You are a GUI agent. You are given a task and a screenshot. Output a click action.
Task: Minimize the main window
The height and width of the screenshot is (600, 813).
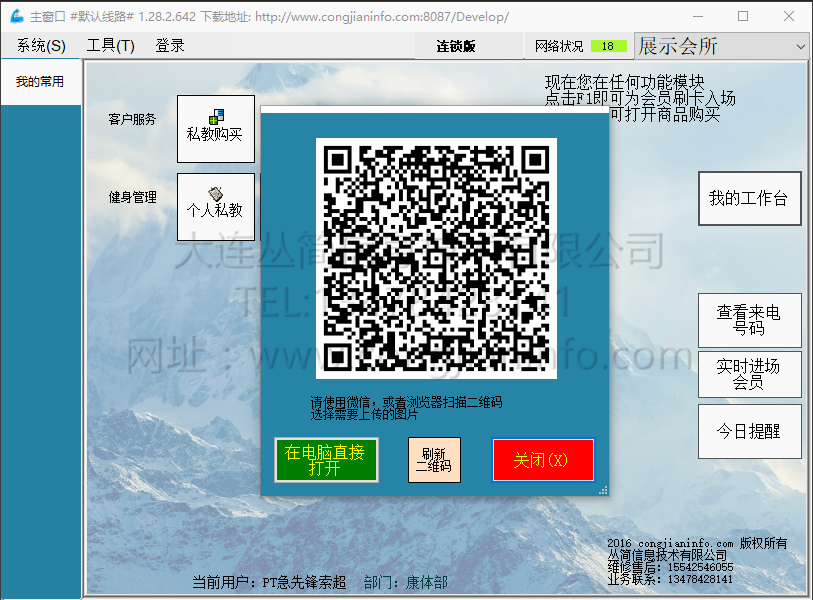[698, 16]
